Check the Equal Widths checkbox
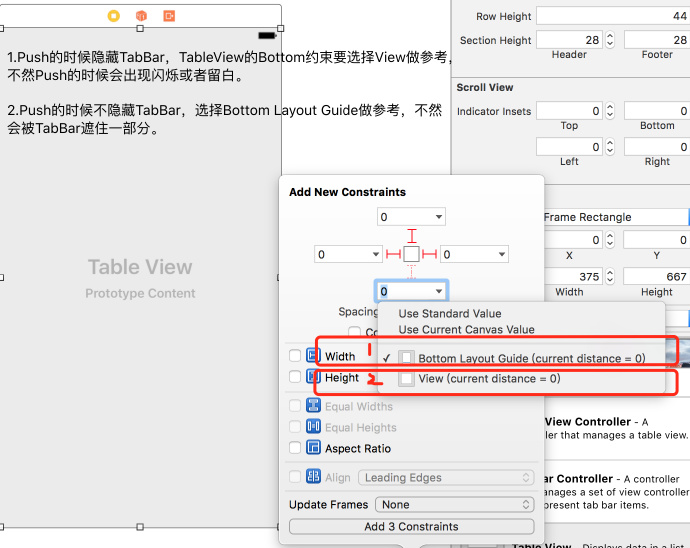Viewport: 690px width, 548px height. click(x=295, y=406)
